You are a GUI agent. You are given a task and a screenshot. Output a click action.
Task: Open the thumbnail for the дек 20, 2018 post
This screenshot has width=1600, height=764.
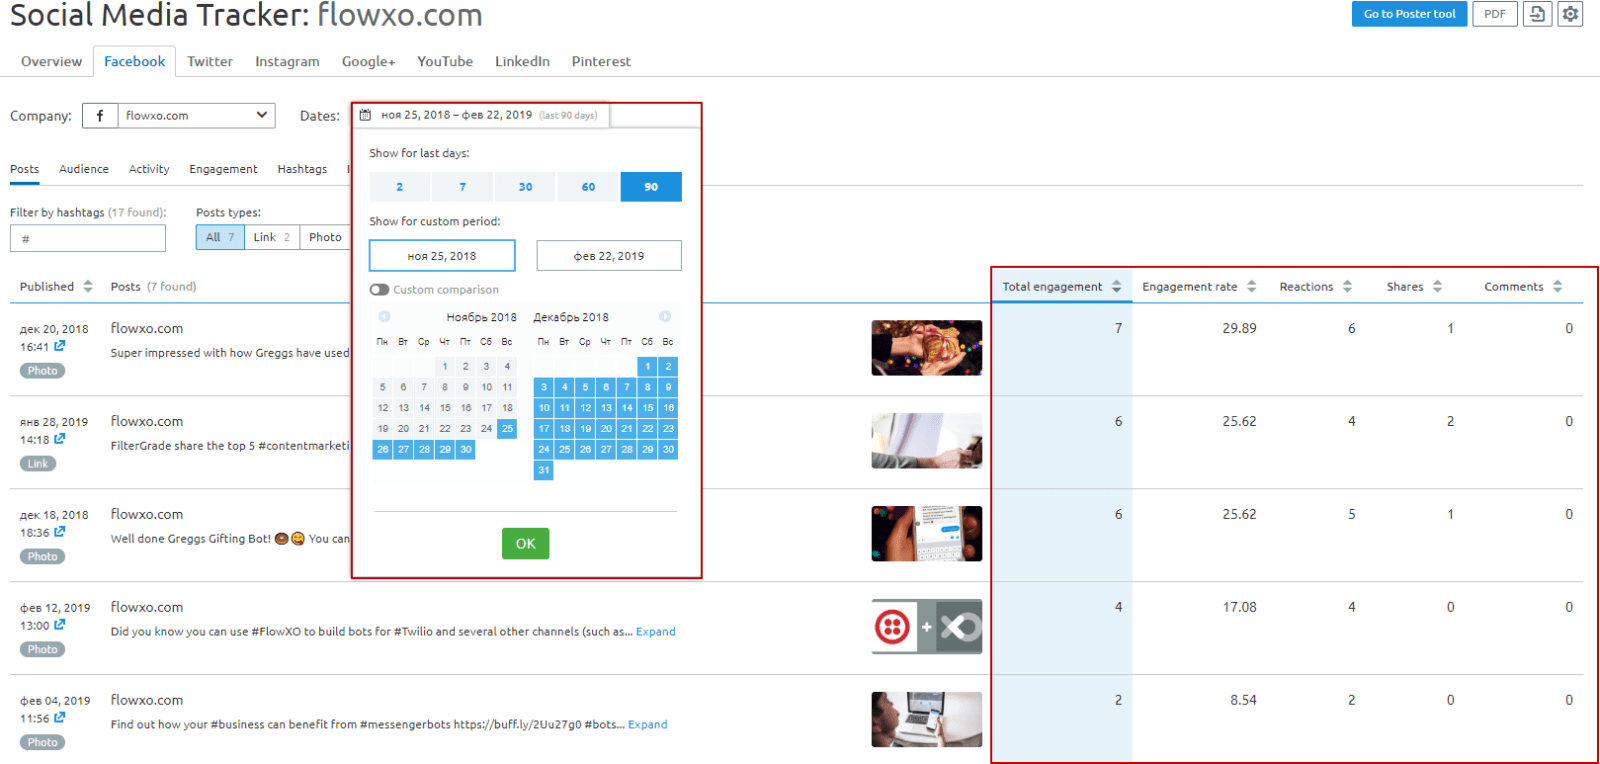927,348
